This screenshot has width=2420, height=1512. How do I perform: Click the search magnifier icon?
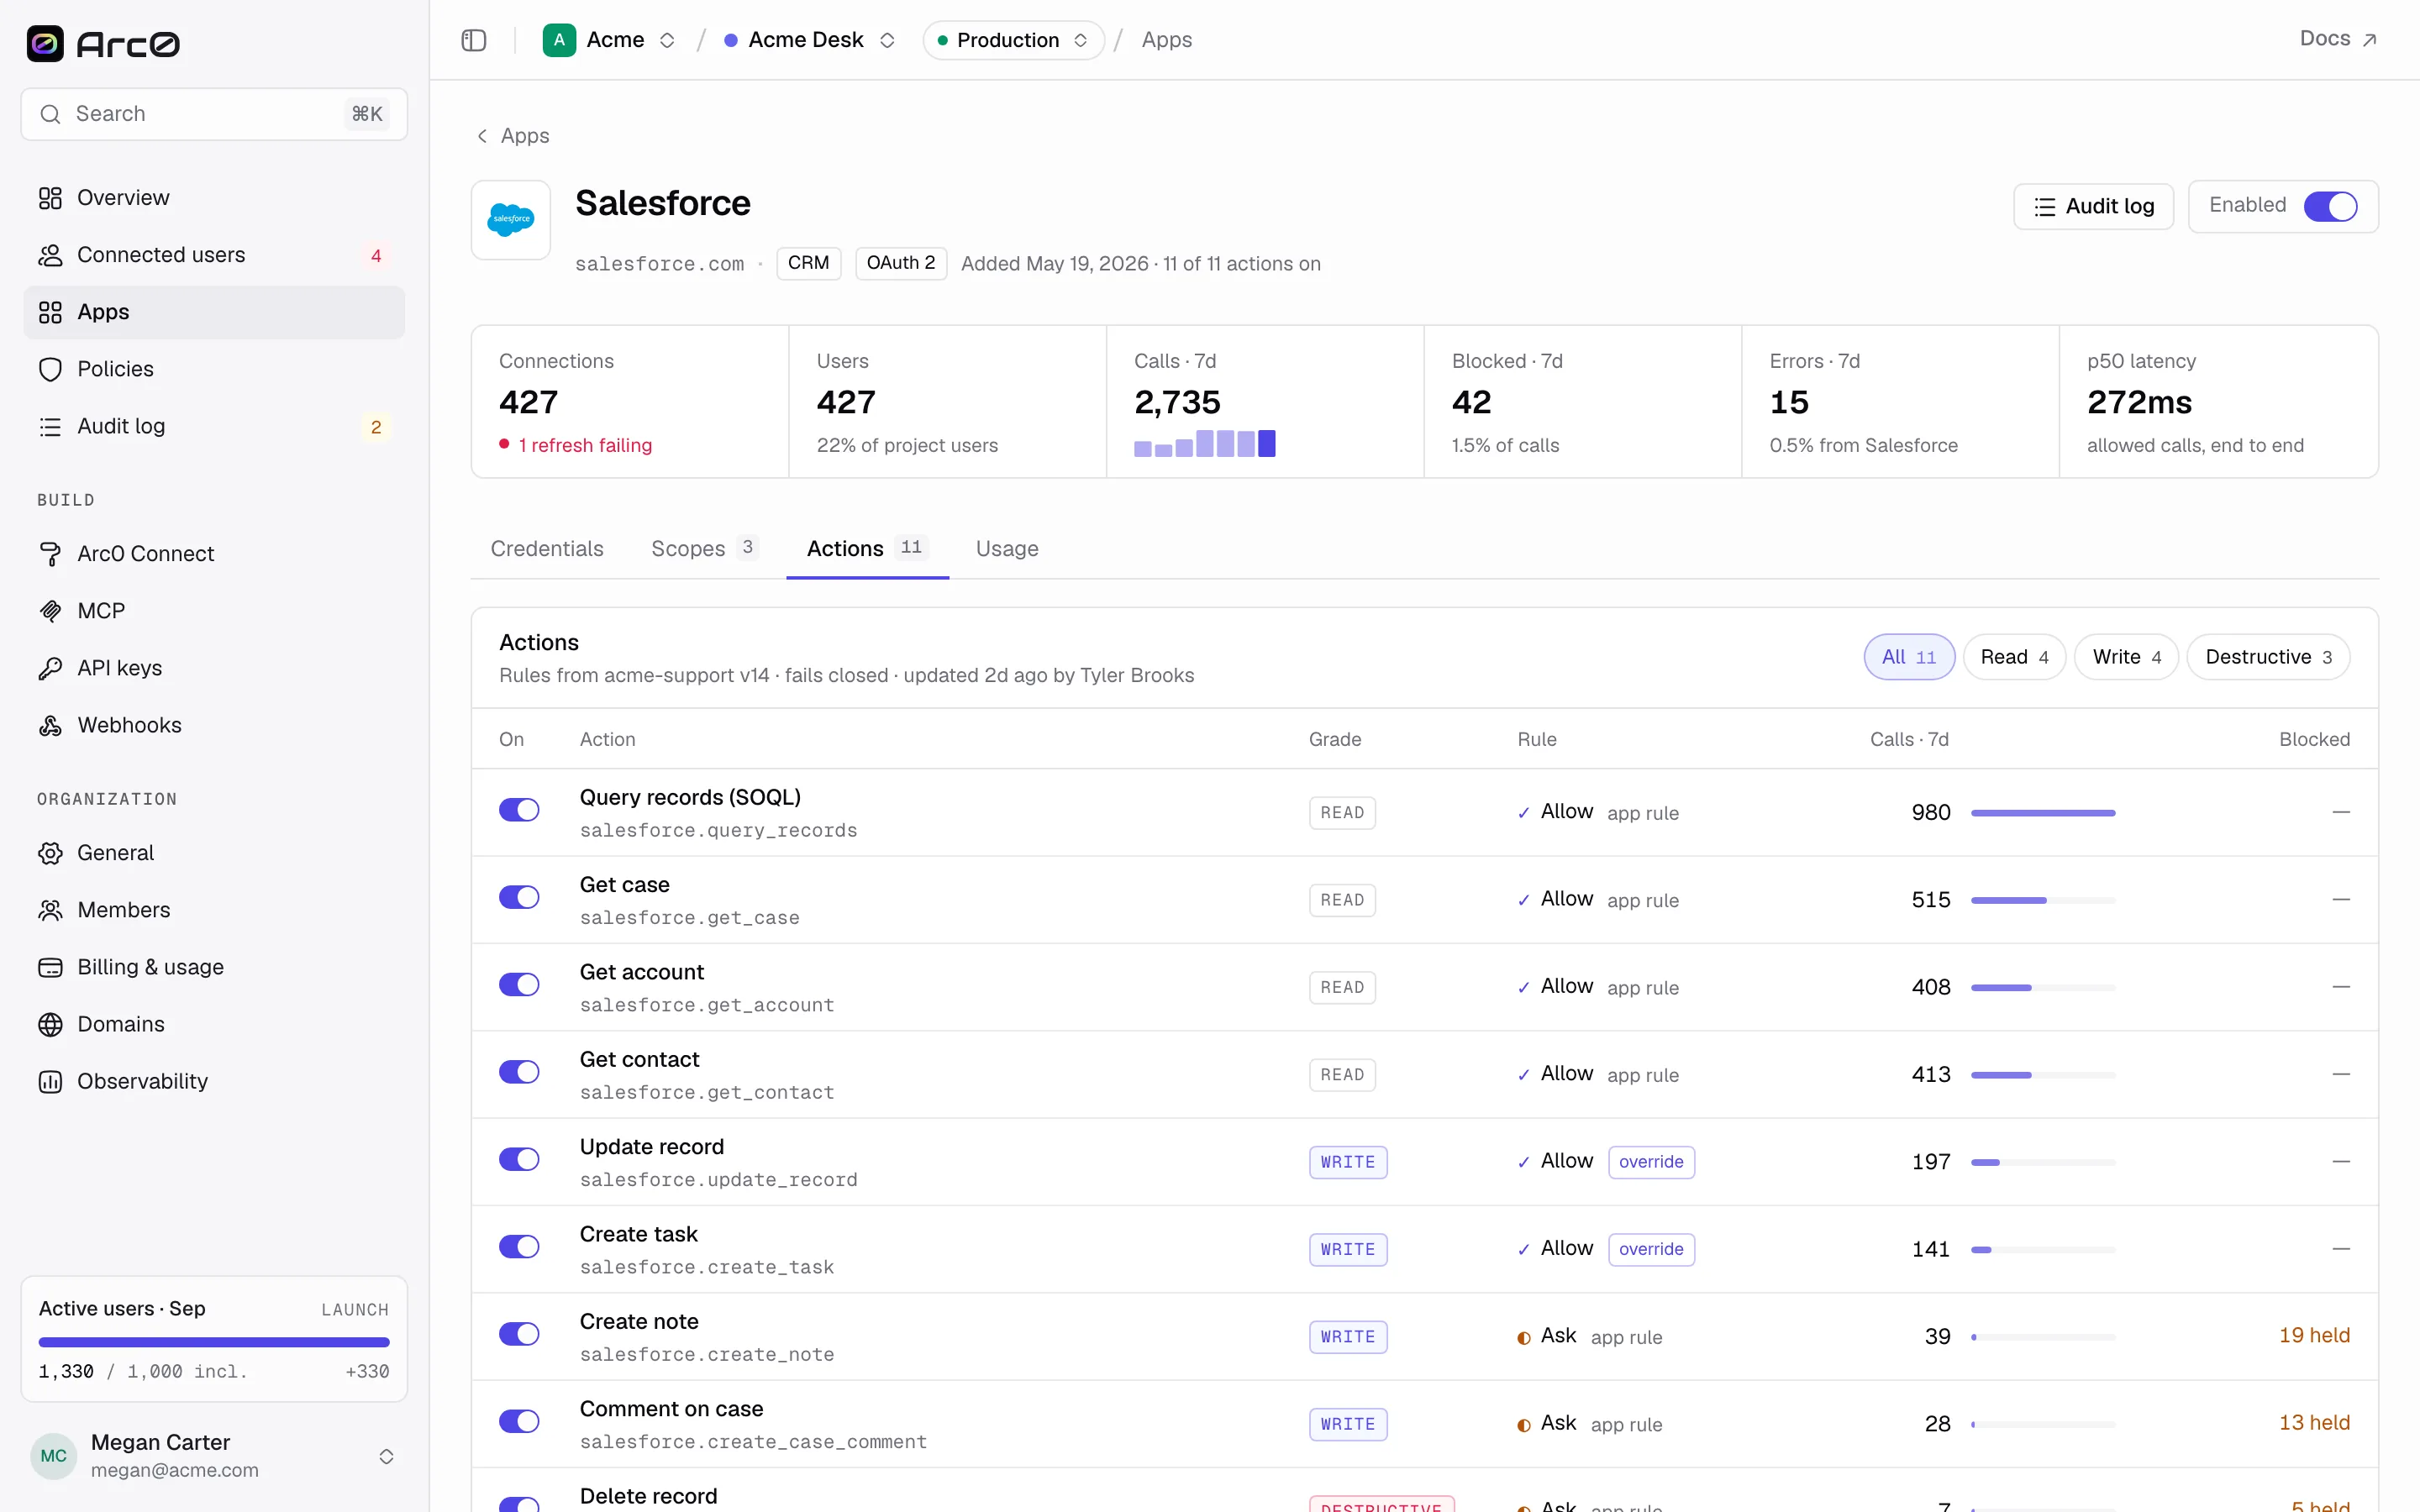[50, 114]
